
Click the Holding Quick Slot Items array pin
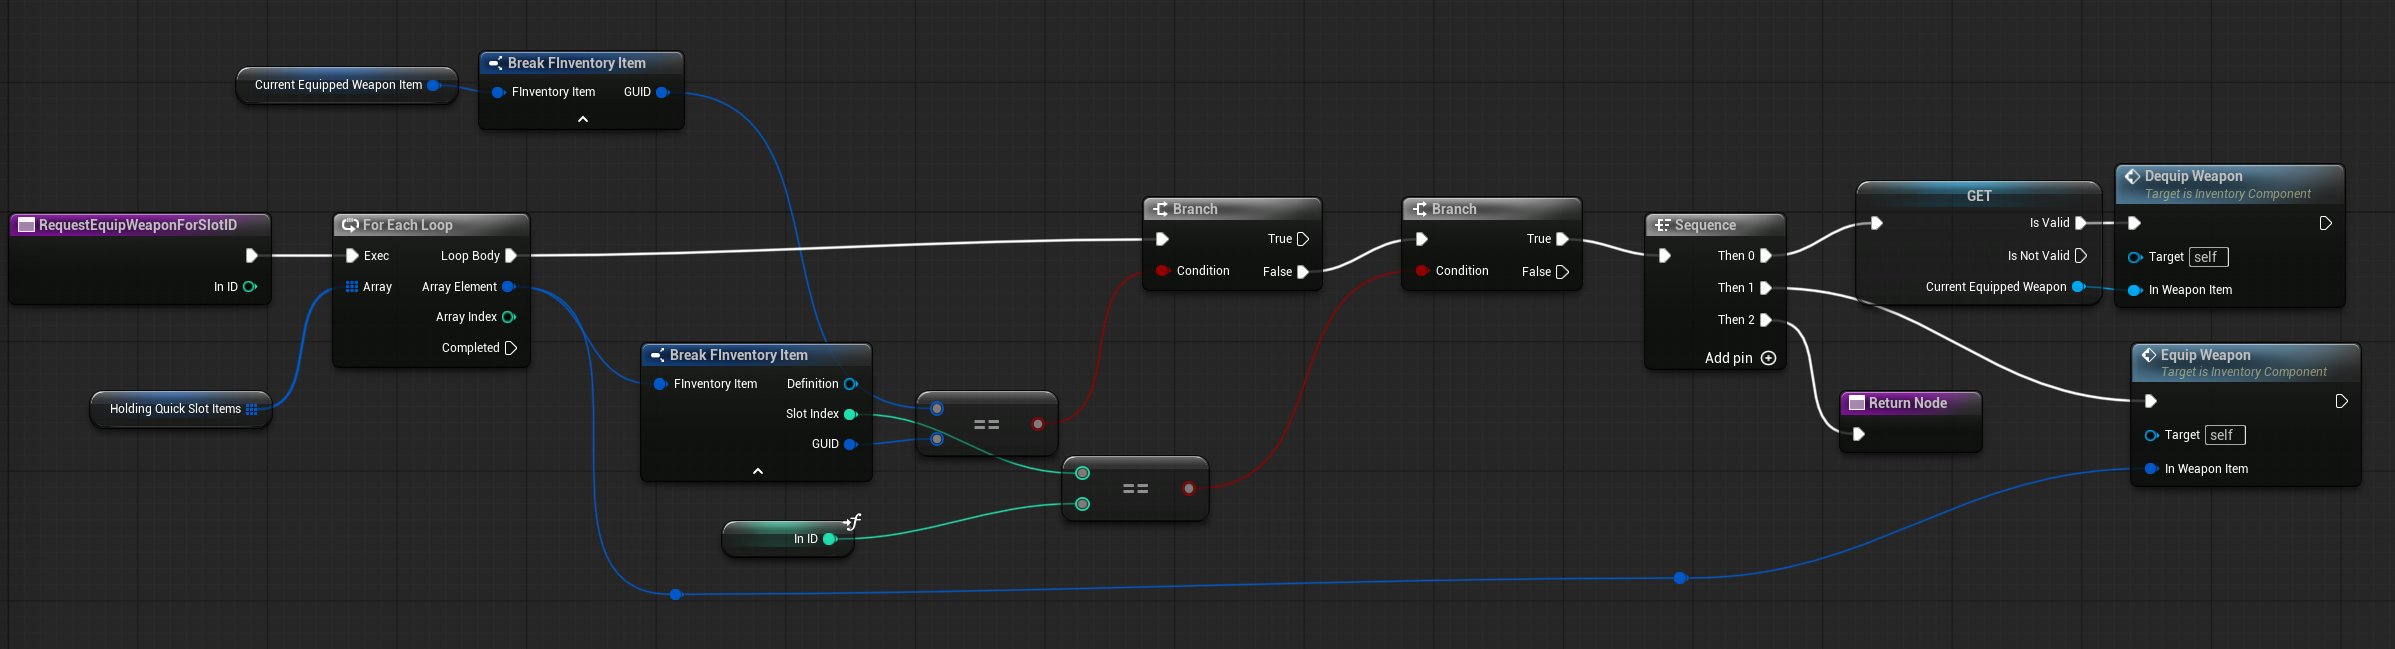tap(252, 409)
